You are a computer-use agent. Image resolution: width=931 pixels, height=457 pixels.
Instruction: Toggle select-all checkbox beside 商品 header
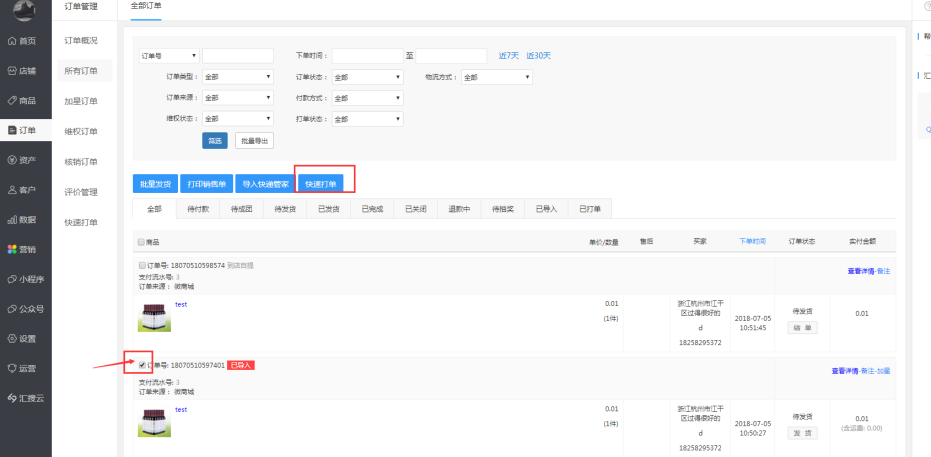141,242
